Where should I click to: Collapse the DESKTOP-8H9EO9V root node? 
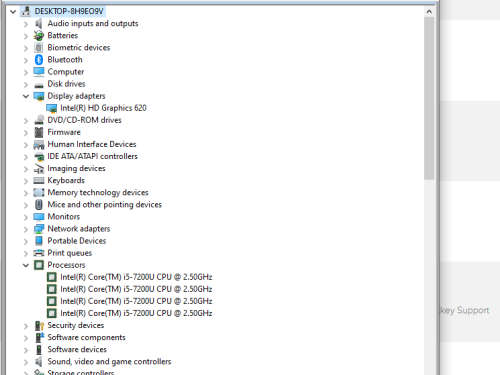pyautogui.click(x=13, y=12)
